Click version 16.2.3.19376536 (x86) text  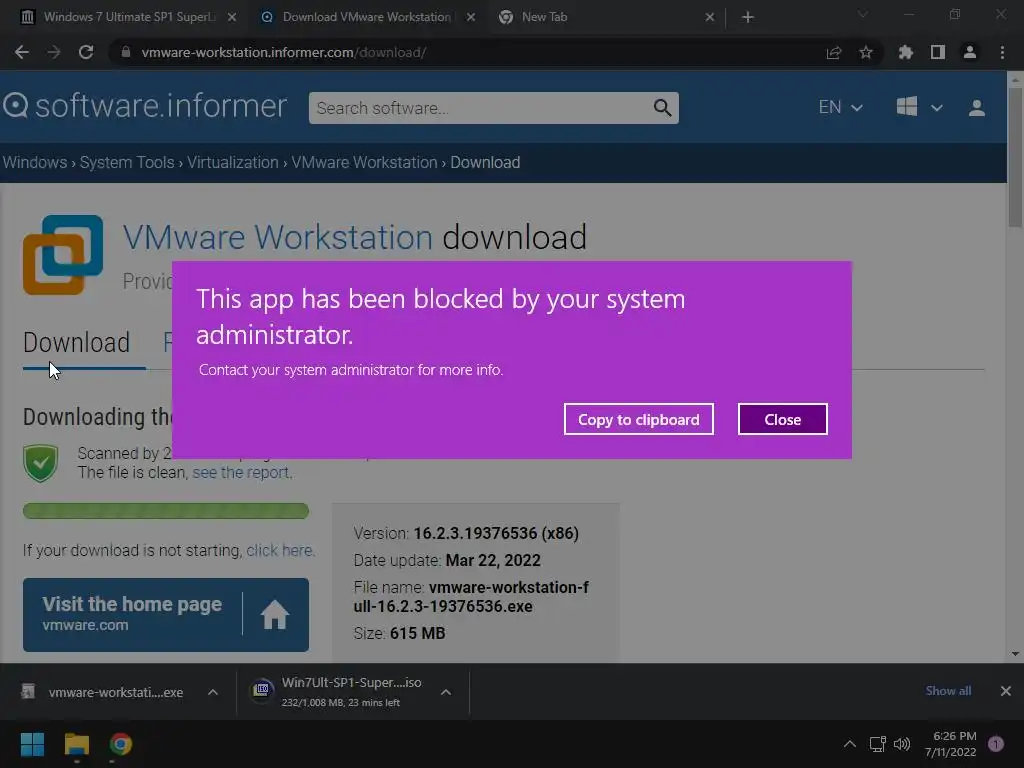point(496,533)
